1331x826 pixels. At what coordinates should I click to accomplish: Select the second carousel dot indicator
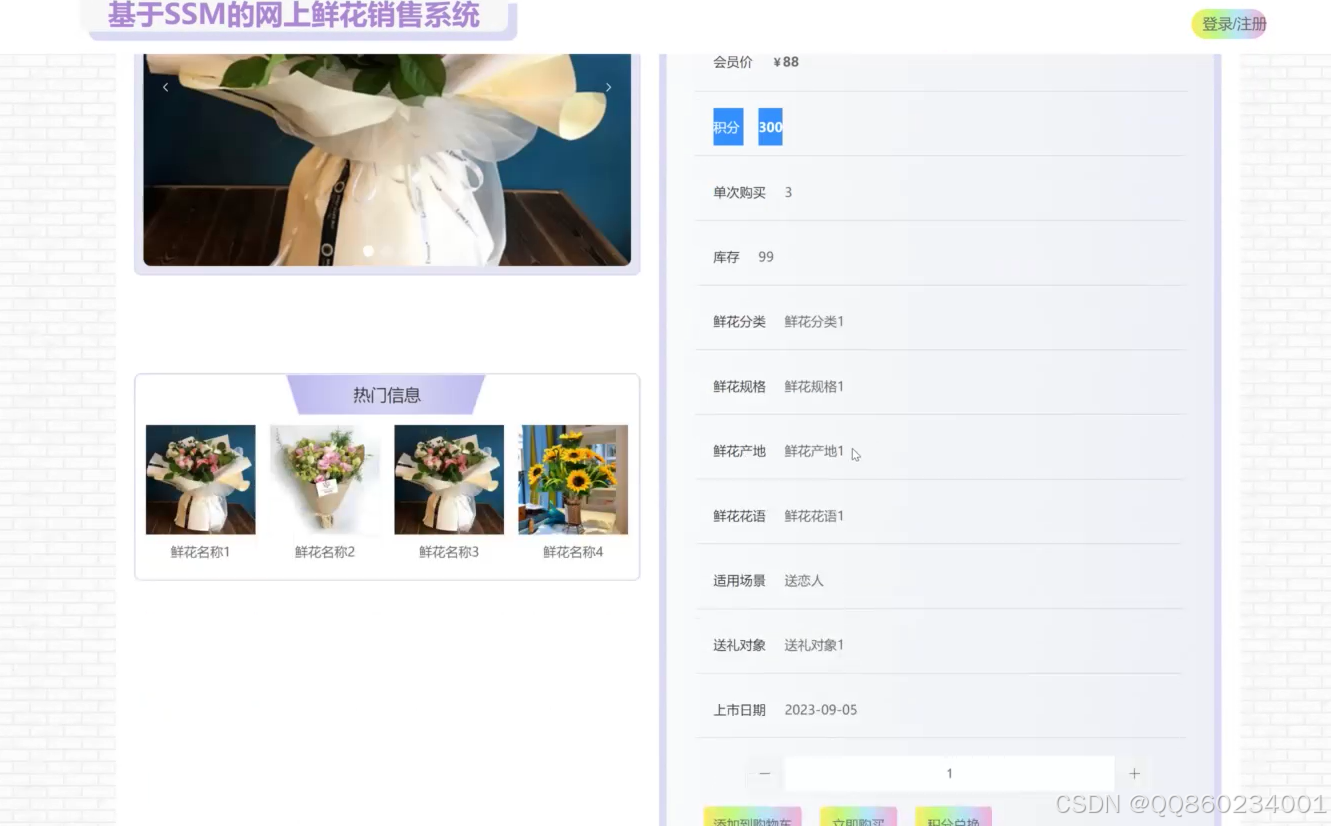pos(386,251)
